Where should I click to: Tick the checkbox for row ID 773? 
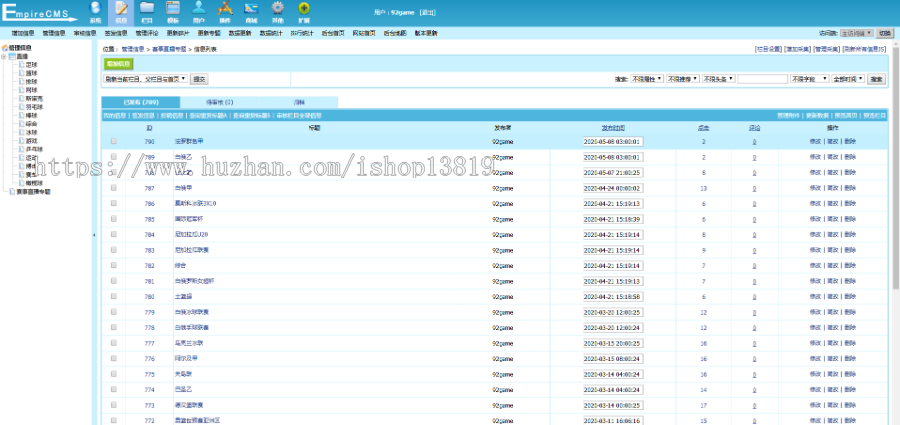tap(114, 404)
